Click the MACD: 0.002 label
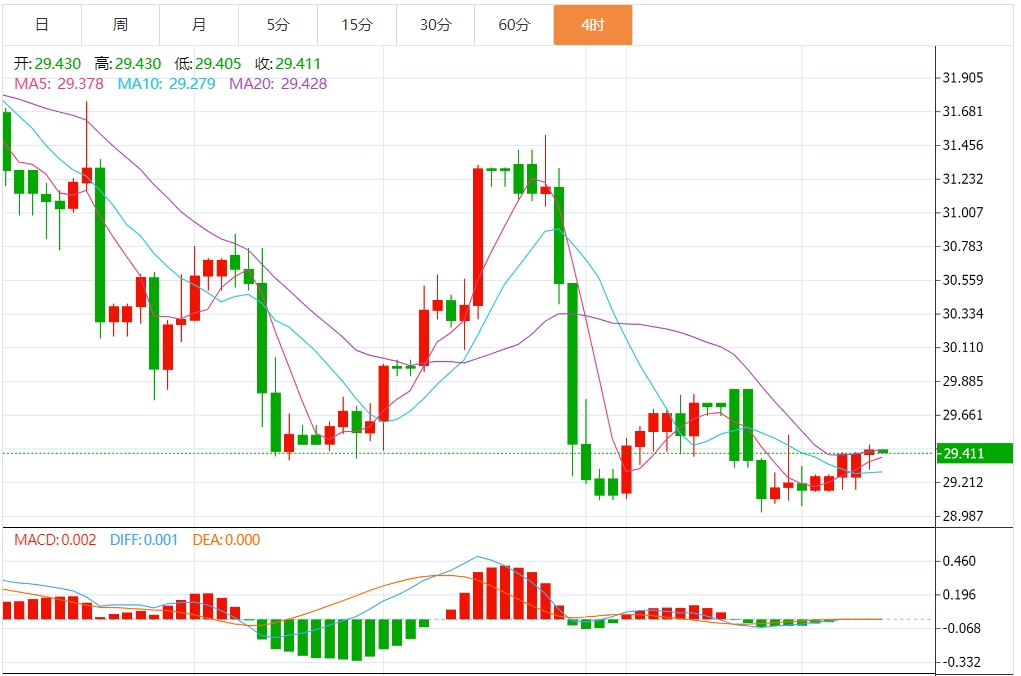 55,540
